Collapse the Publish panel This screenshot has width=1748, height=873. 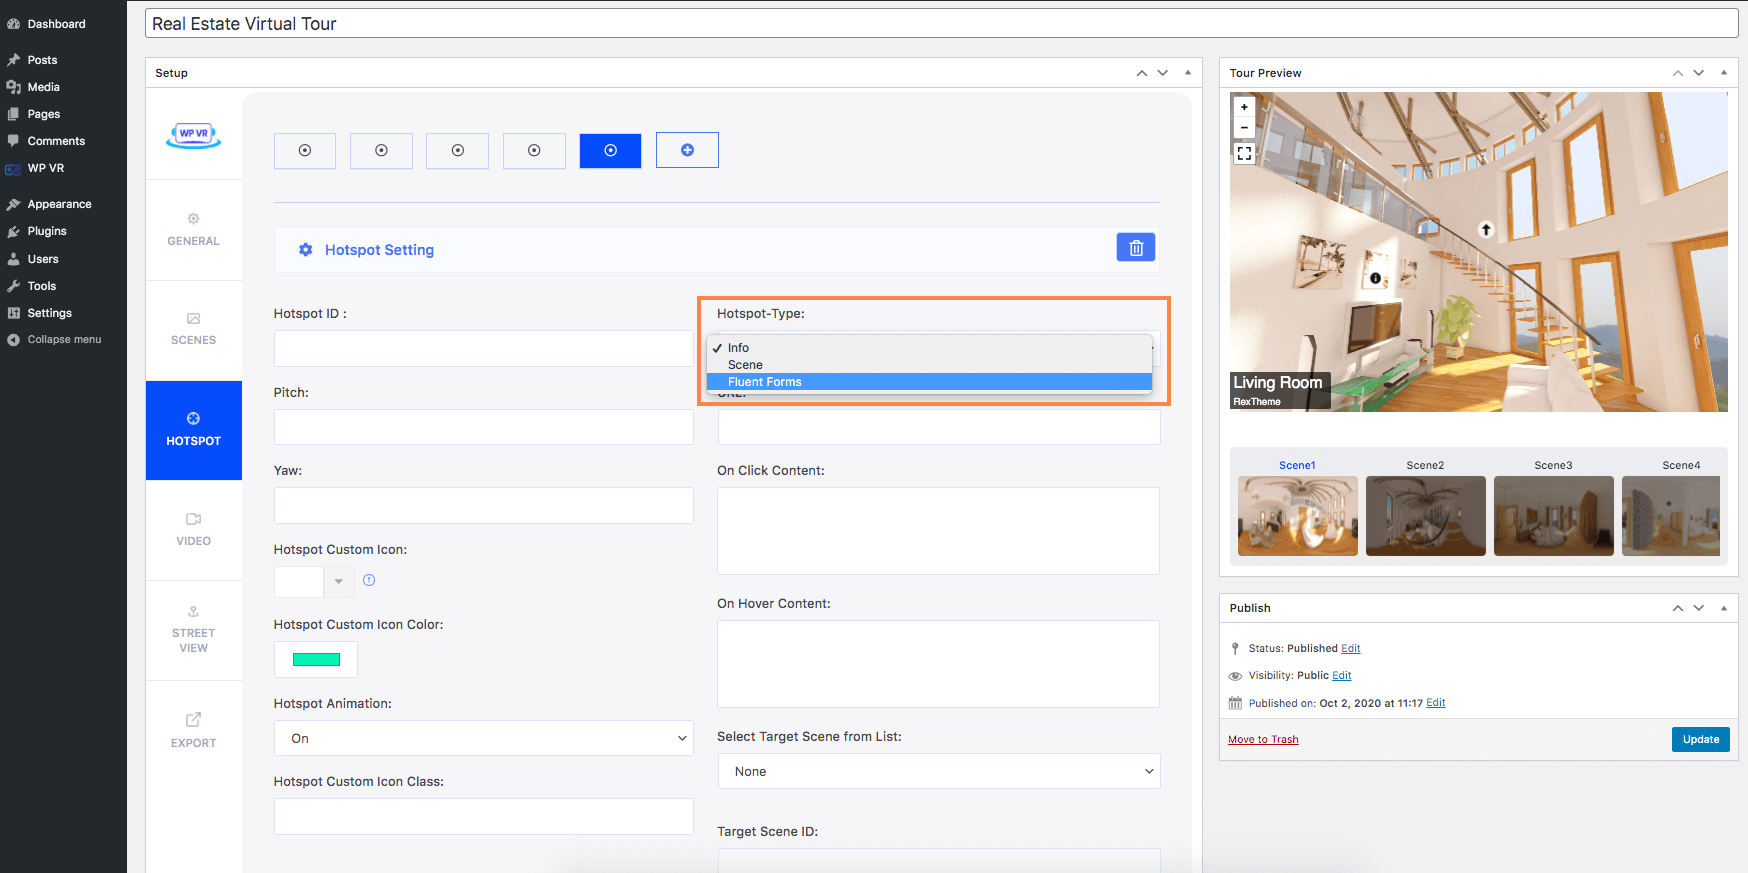click(x=1723, y=608)
